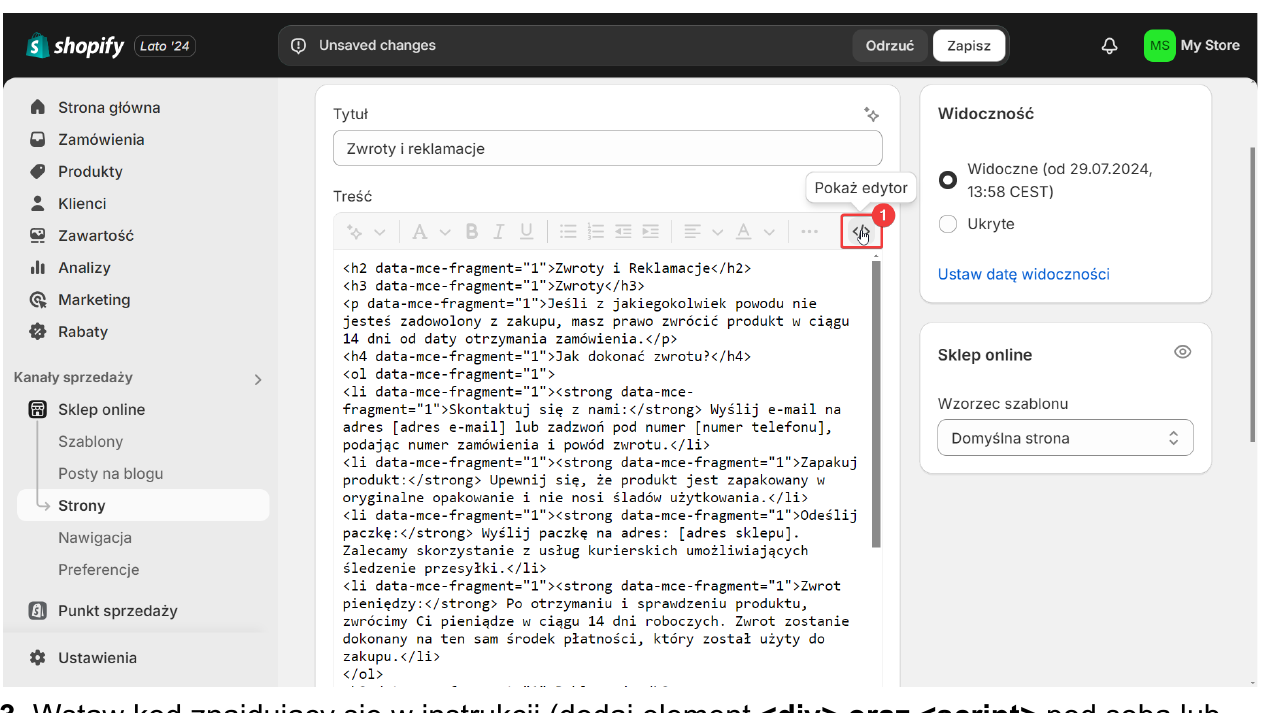Insert a numbered list
This screenshot has width=1261, height=713.
[x=596, y=232]
